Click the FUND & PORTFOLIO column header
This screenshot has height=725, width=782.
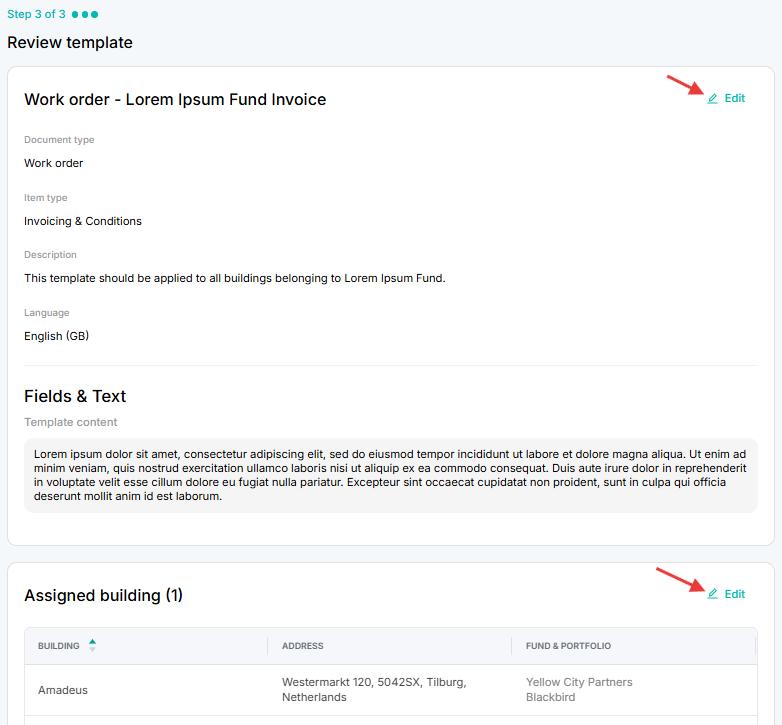[x=568, y=646]
